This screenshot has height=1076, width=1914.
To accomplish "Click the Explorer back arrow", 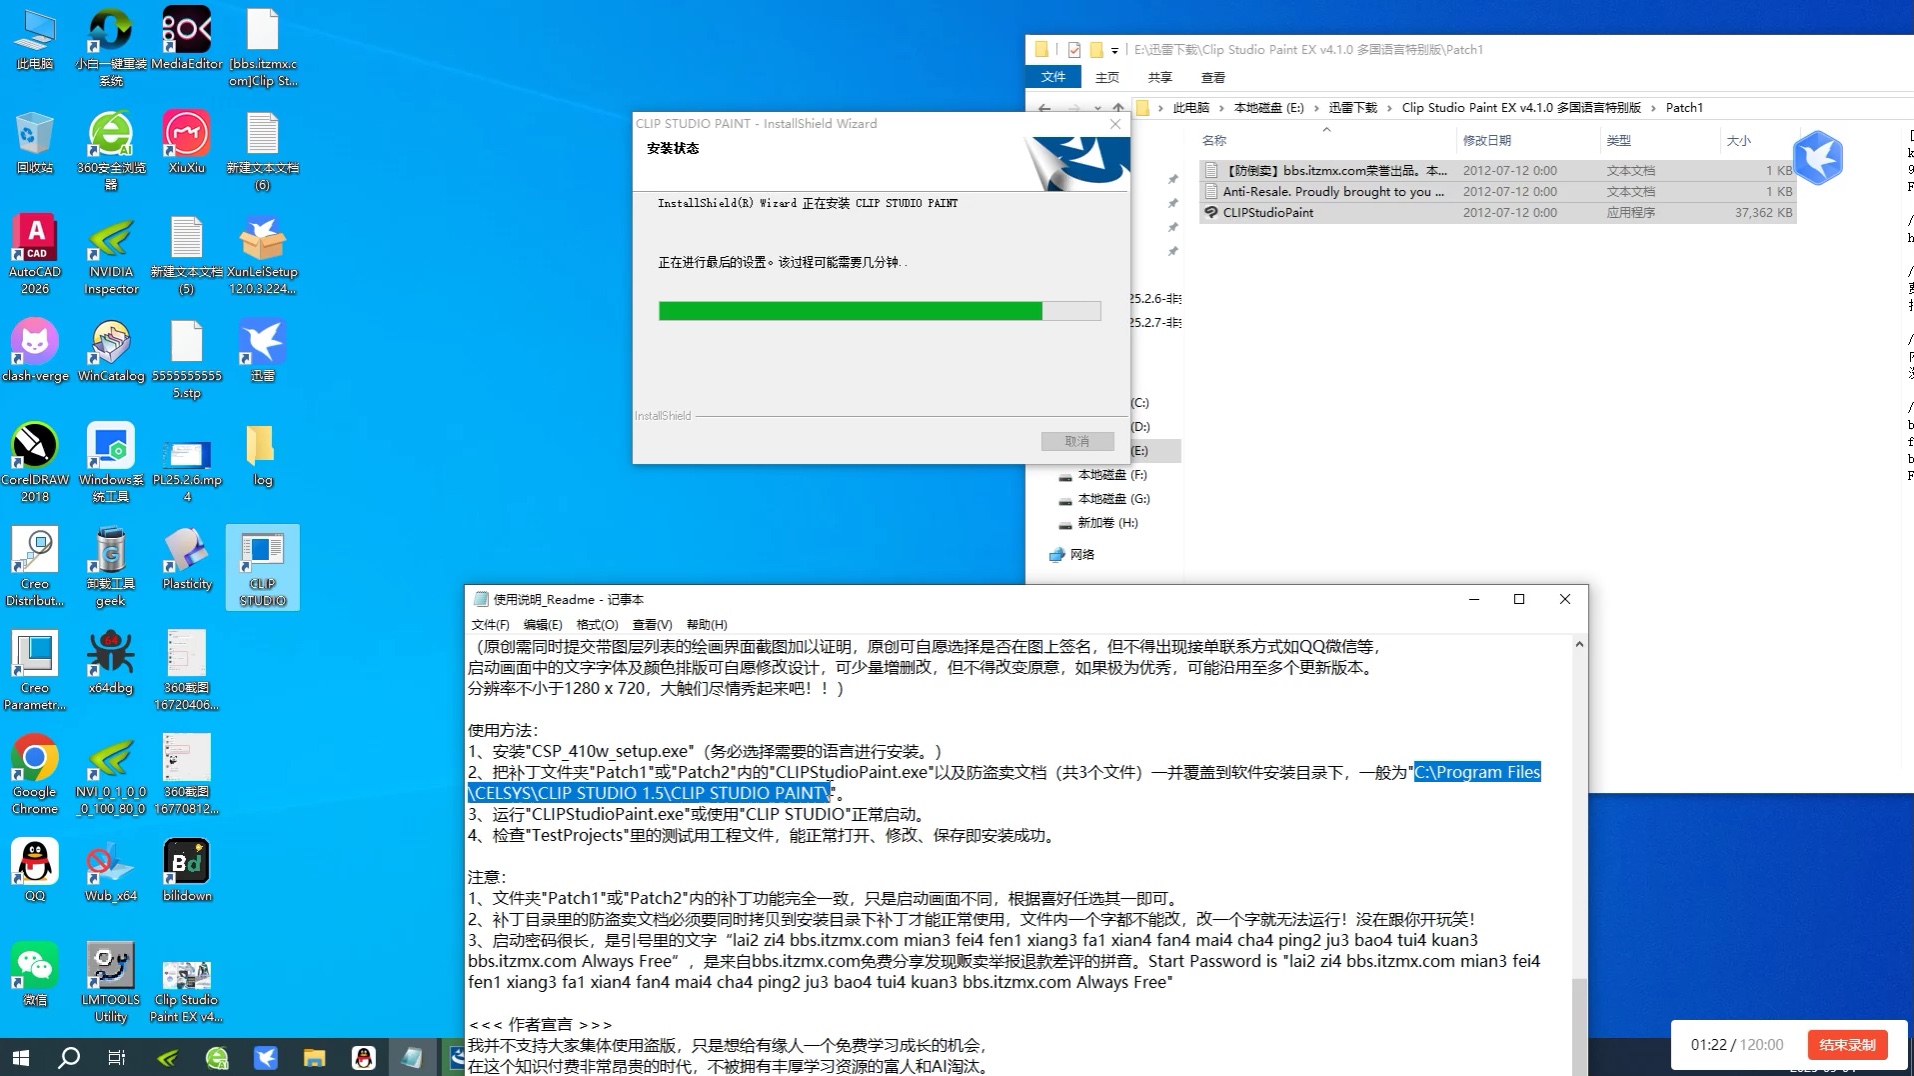I will pos(1044,108).
